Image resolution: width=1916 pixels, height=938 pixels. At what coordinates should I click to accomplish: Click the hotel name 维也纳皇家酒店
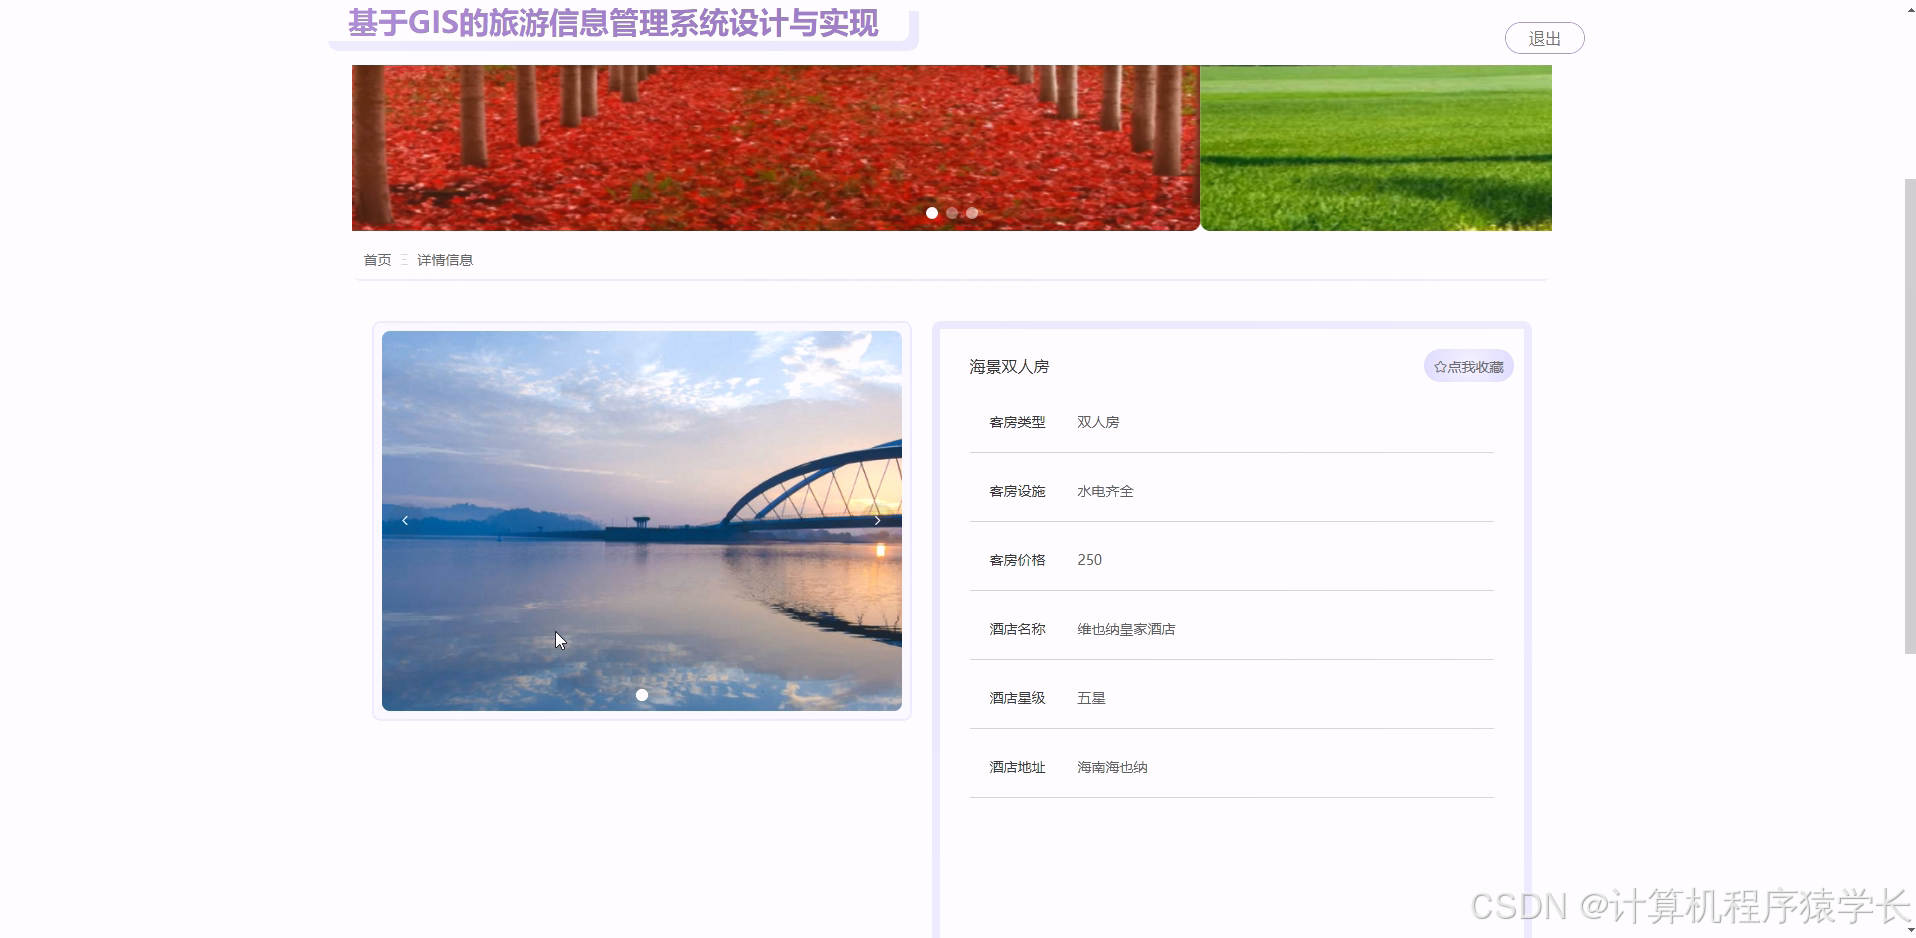click(x=1125, y=628)
